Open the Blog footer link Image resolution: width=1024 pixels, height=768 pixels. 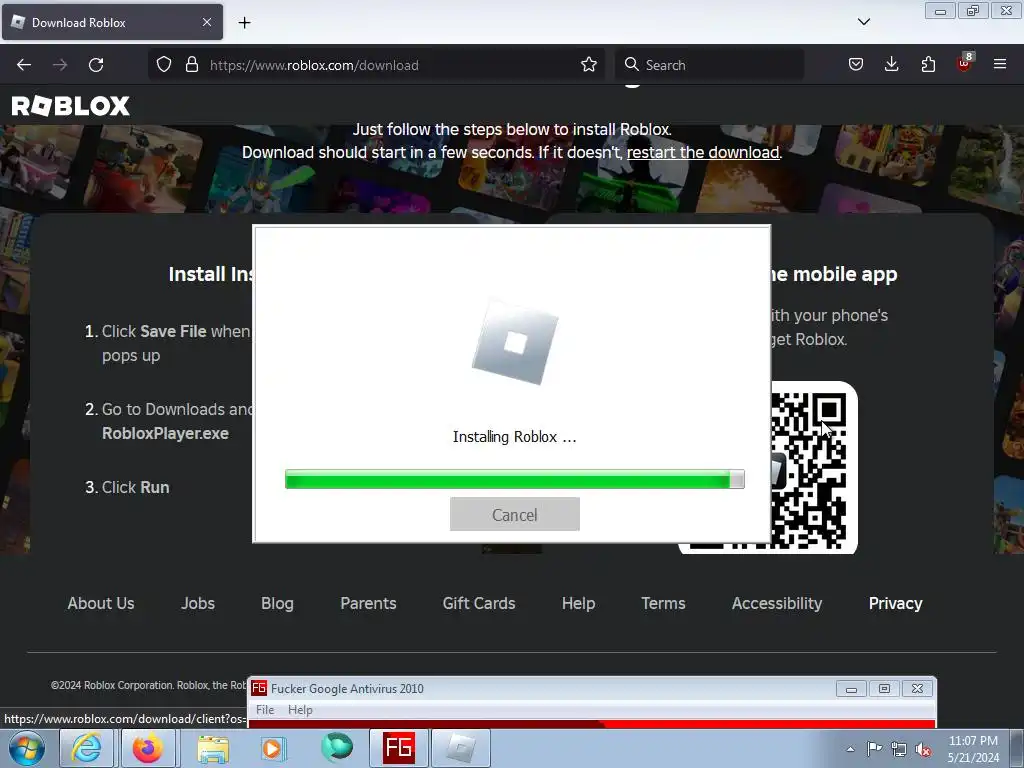(x=278, y=603)
